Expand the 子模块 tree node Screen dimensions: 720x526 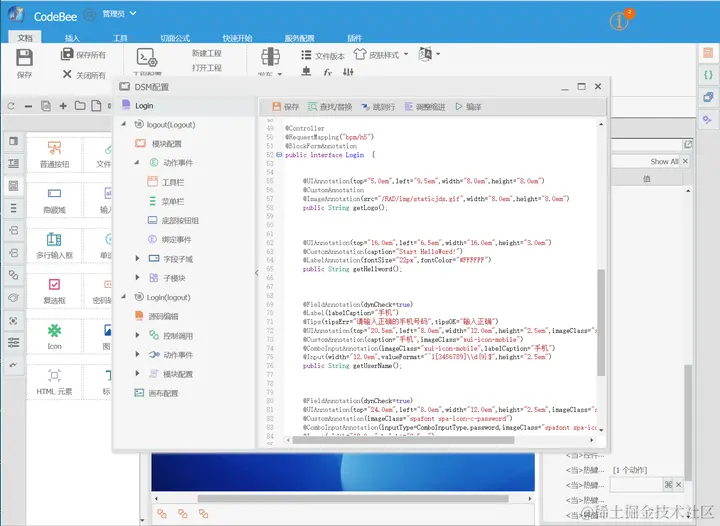point(137,278)
